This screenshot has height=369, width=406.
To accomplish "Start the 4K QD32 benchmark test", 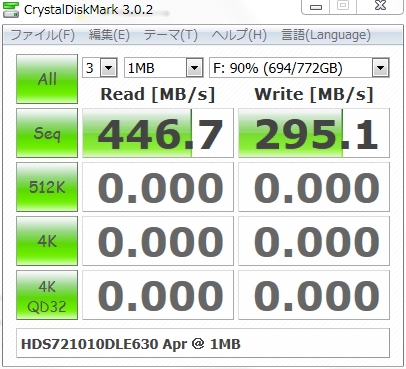I will coord(47,295).
